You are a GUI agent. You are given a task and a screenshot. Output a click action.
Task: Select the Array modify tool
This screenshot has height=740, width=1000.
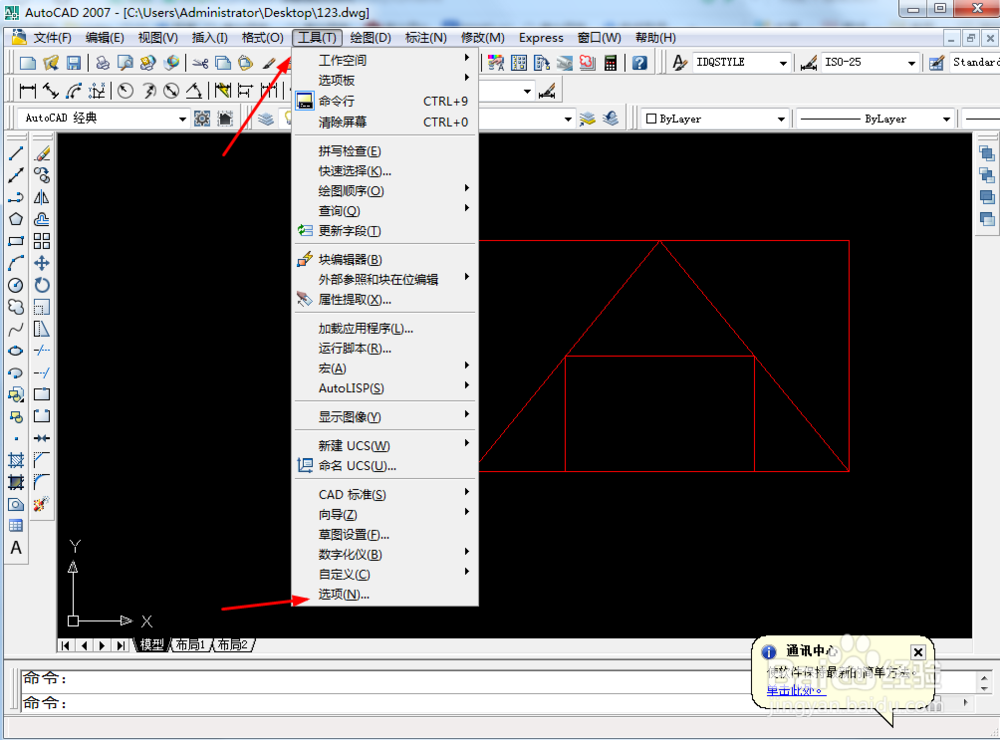click(42, 241)
